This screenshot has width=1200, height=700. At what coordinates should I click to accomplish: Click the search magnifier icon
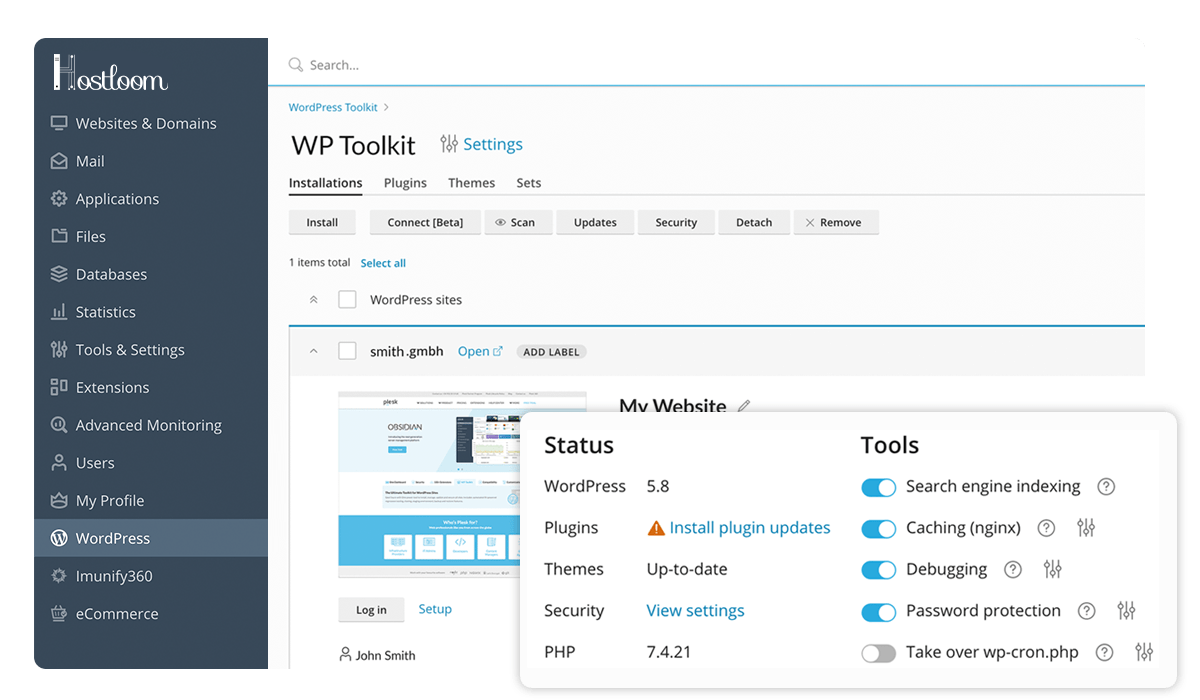click(x=296, y=65)
